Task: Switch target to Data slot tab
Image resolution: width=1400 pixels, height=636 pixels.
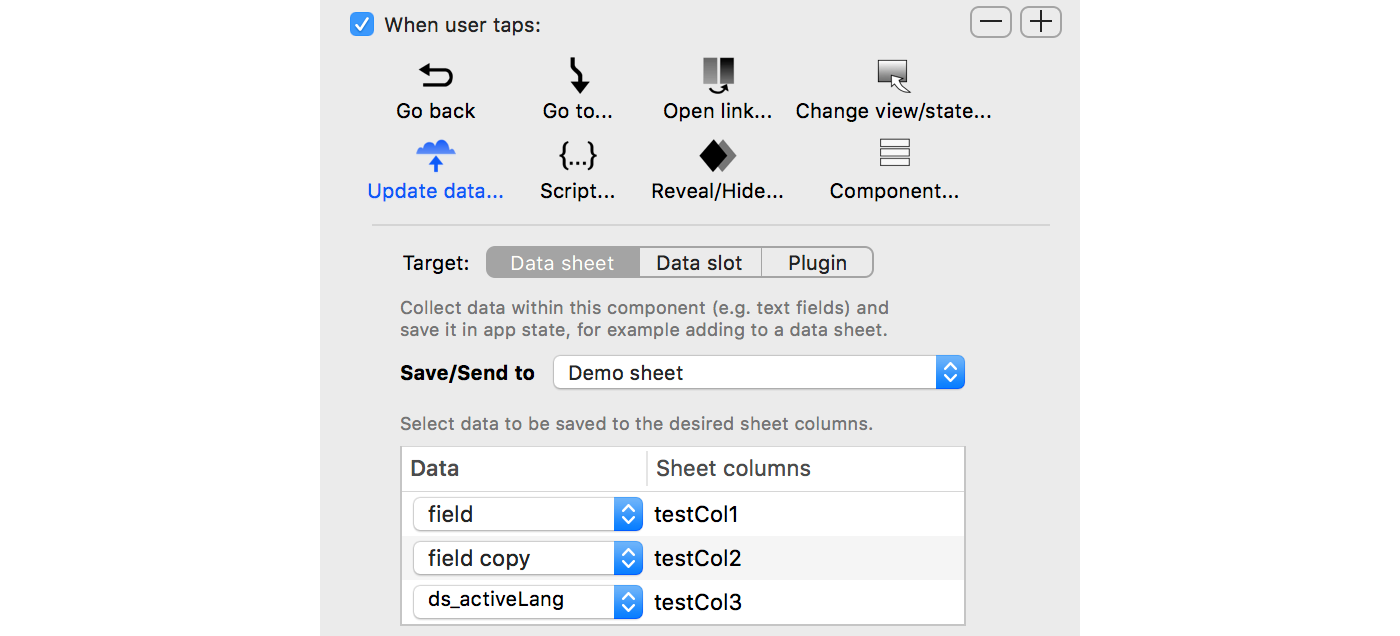Action: pyautogui.click(x=699, y=263)
